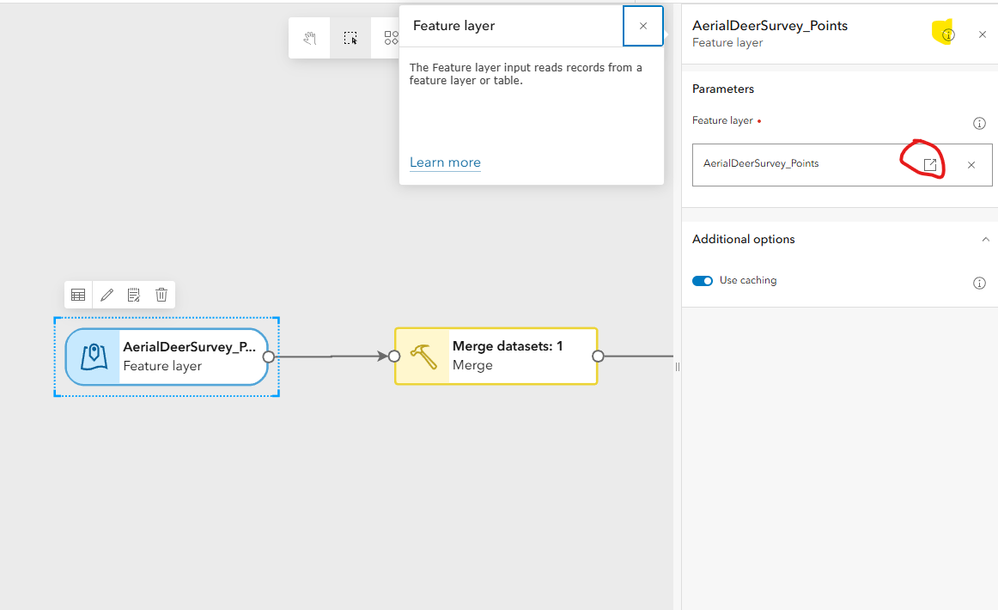The image size is (998, 610).
Task: Click the auto-layout diagram icon
Action: click(x=391, y=38)
